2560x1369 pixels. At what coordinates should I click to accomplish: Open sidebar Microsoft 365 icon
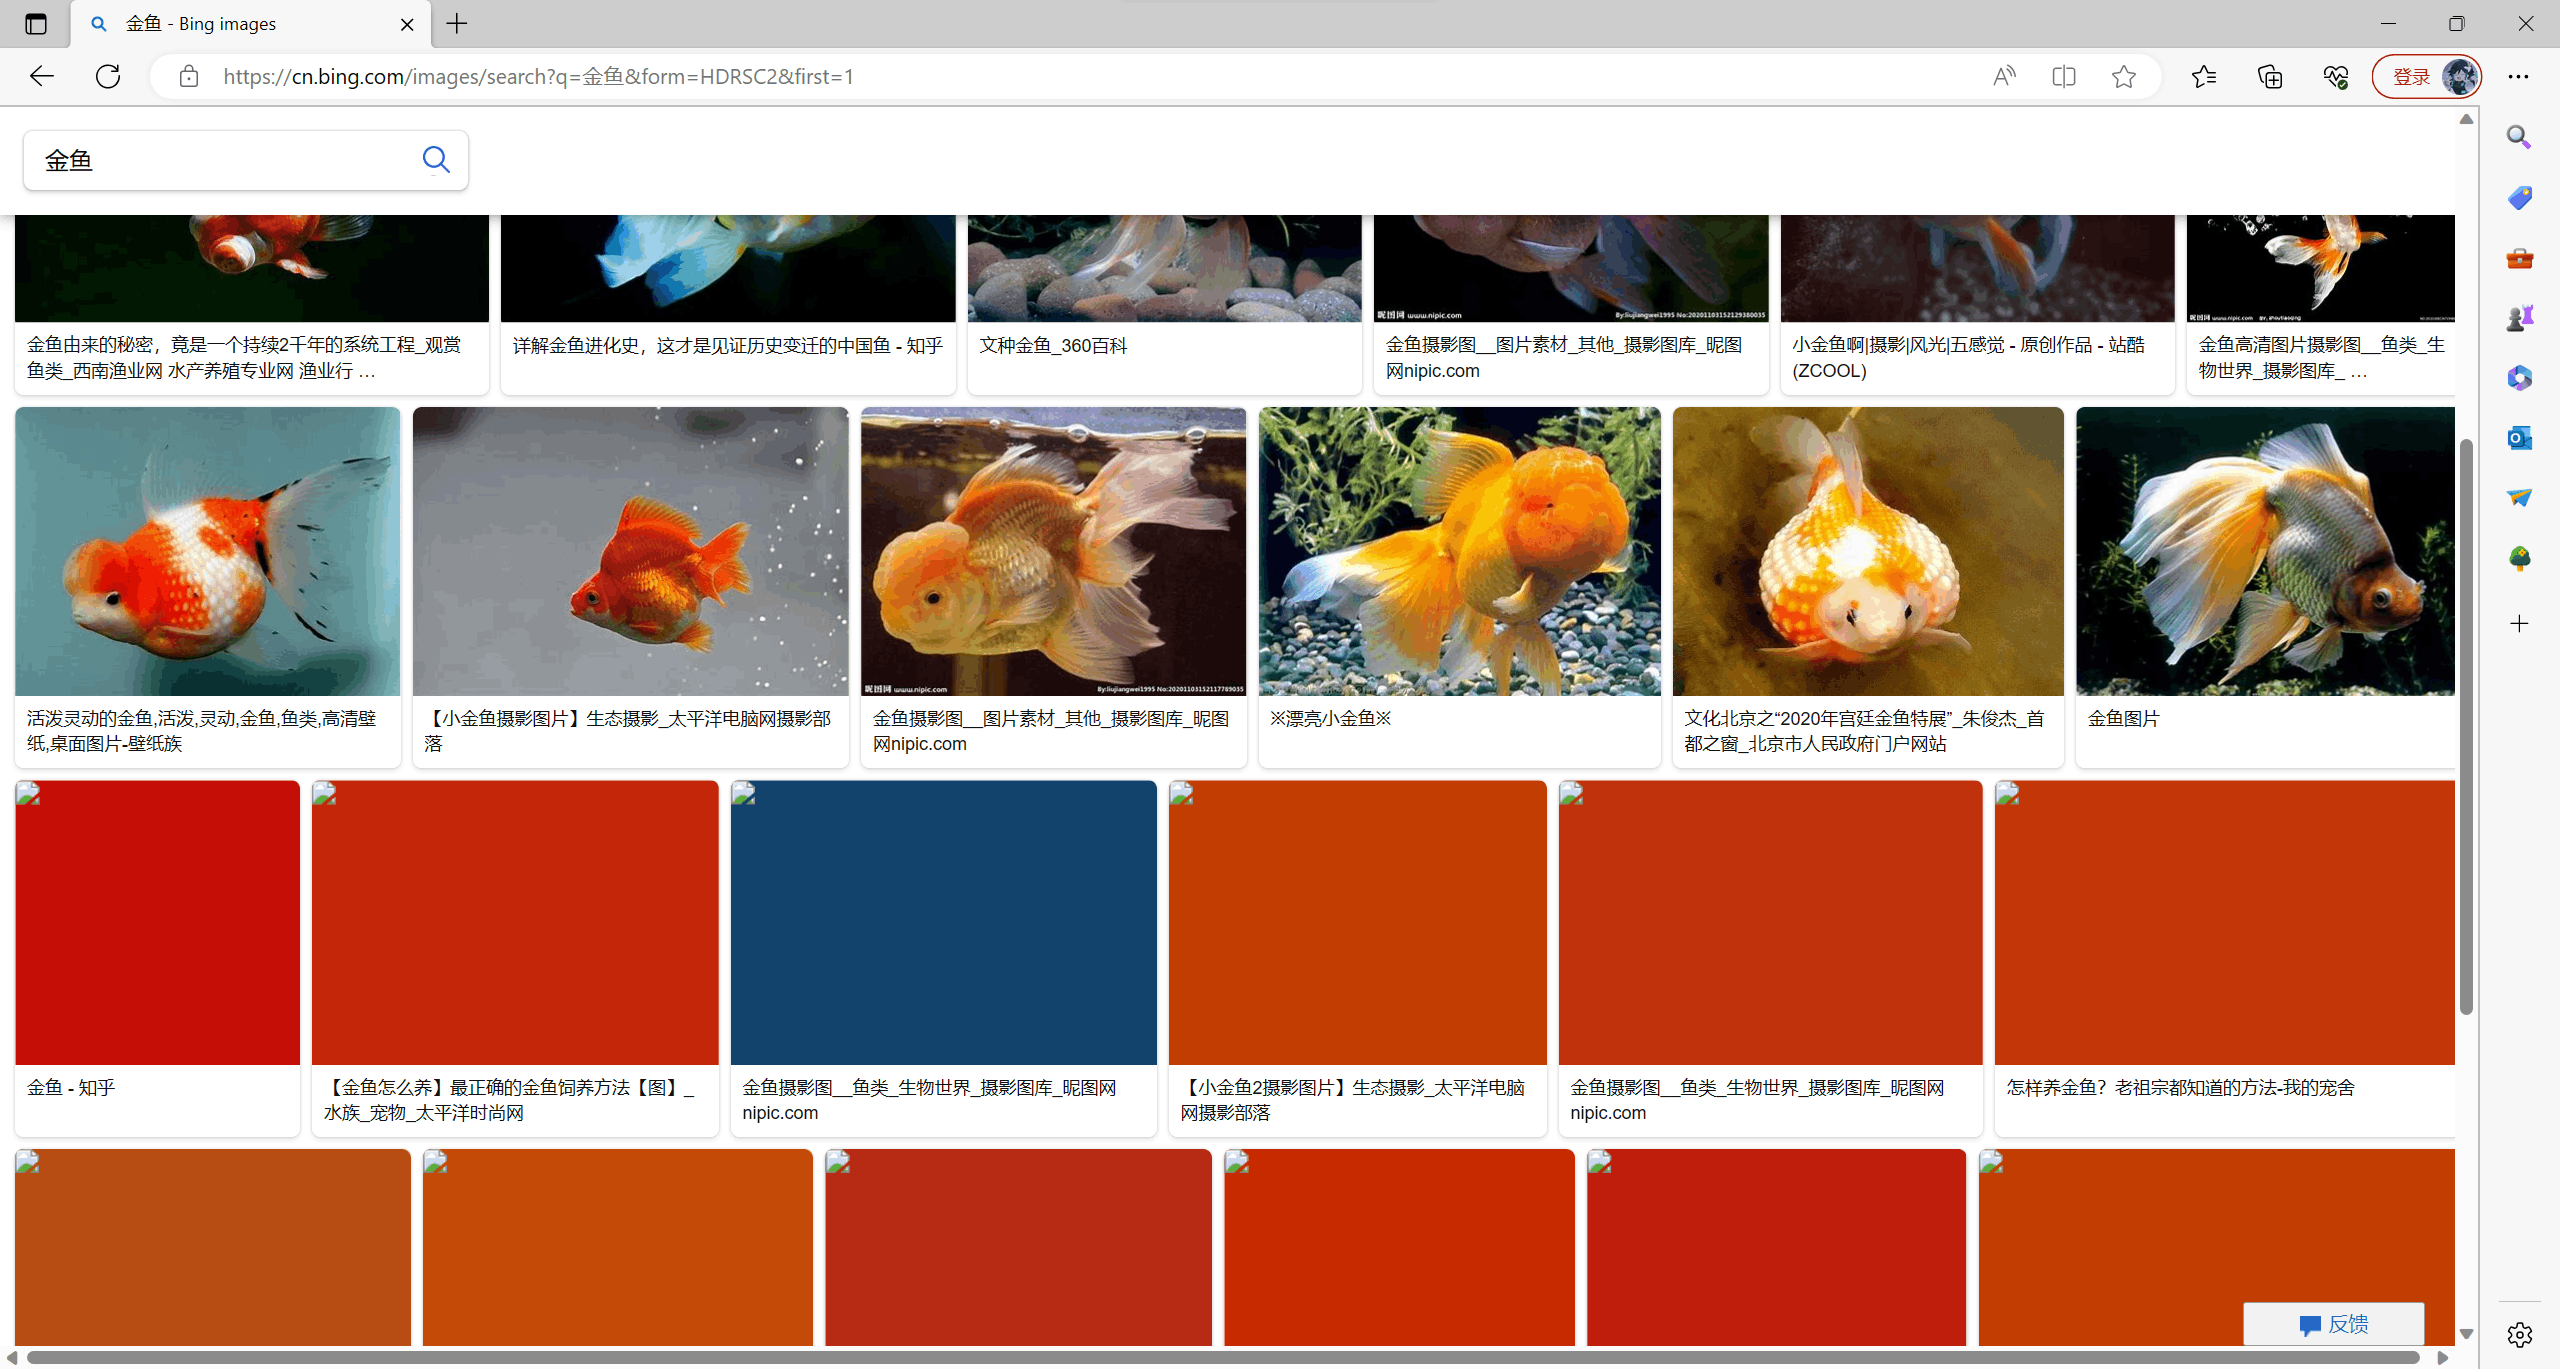coord(2519,378)
